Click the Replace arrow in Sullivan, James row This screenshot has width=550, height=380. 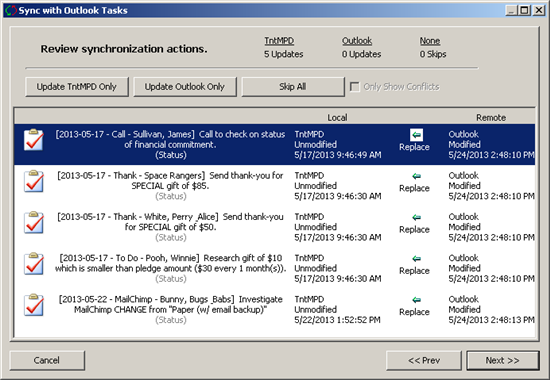(416, 135)
